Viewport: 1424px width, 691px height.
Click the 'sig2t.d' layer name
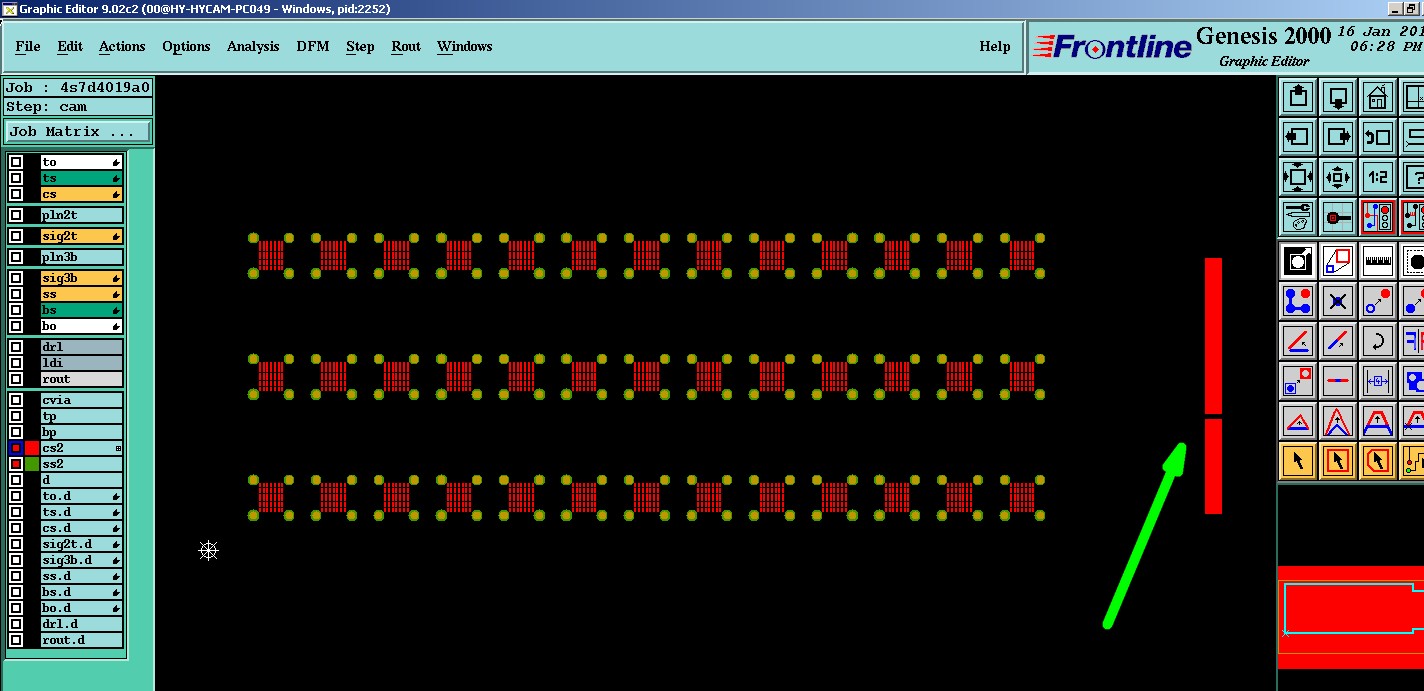[81, 544]
